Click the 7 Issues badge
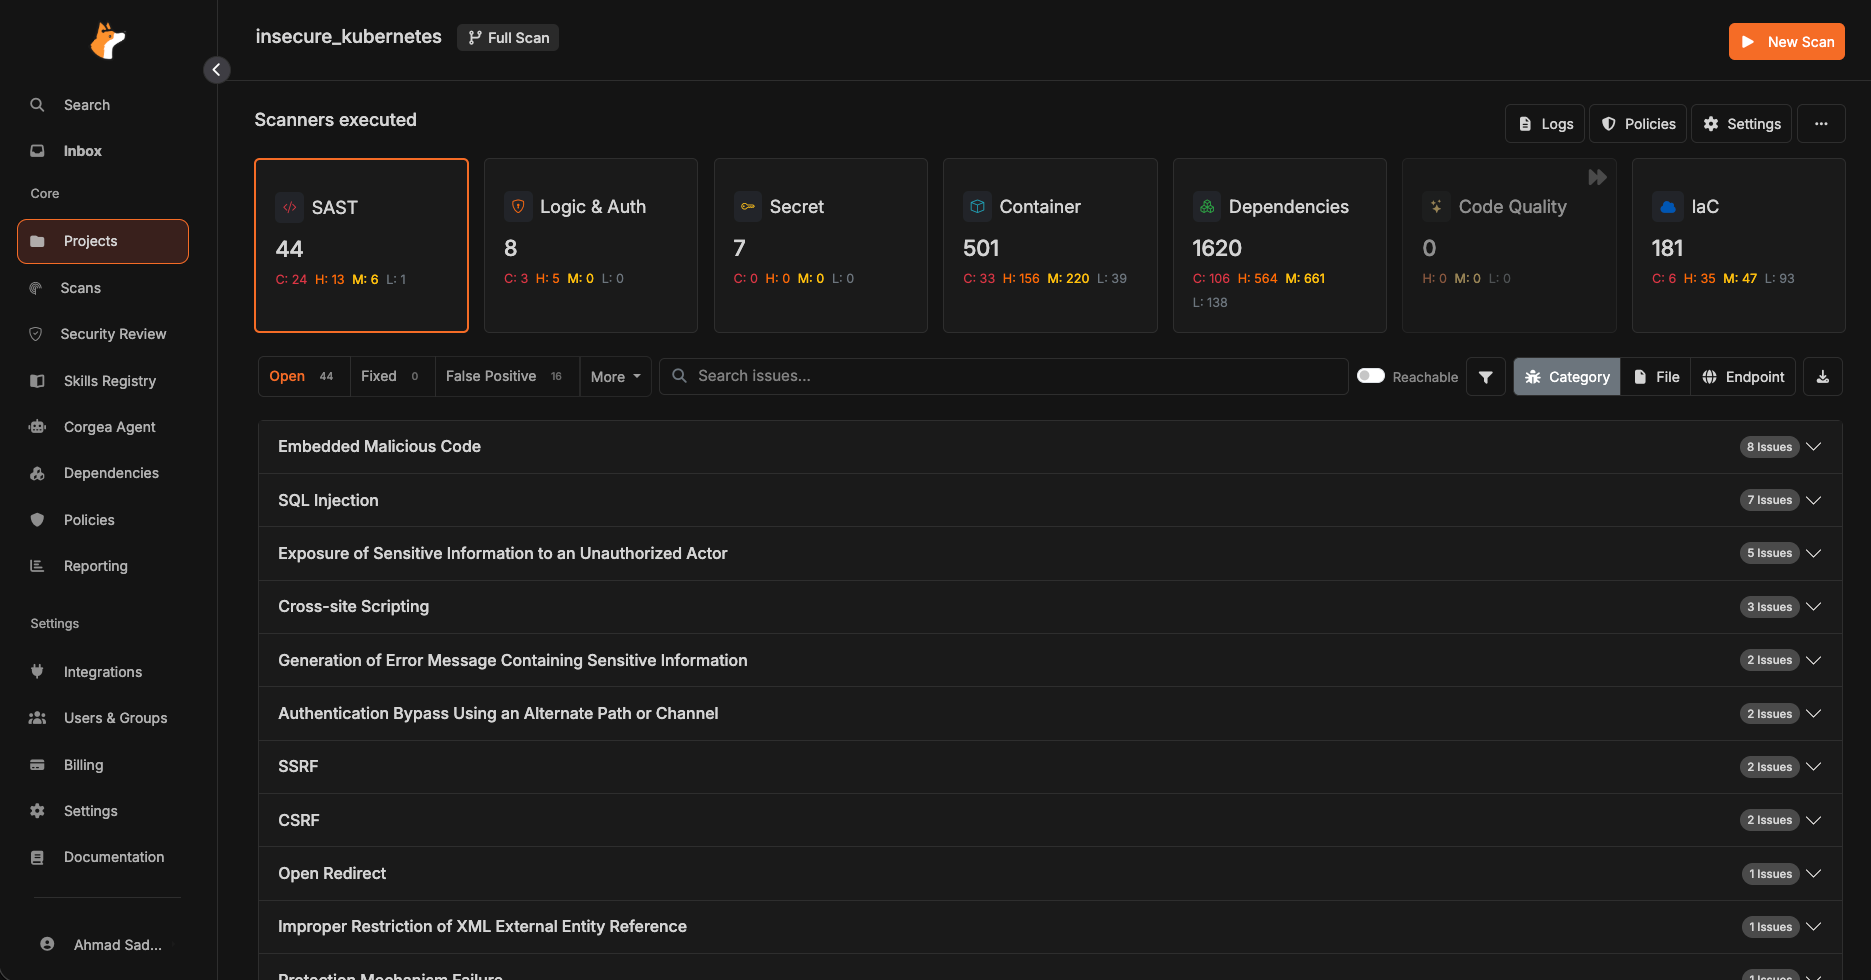The height and width of the screenshot is (980, 1871). [x=1769, y=500]
